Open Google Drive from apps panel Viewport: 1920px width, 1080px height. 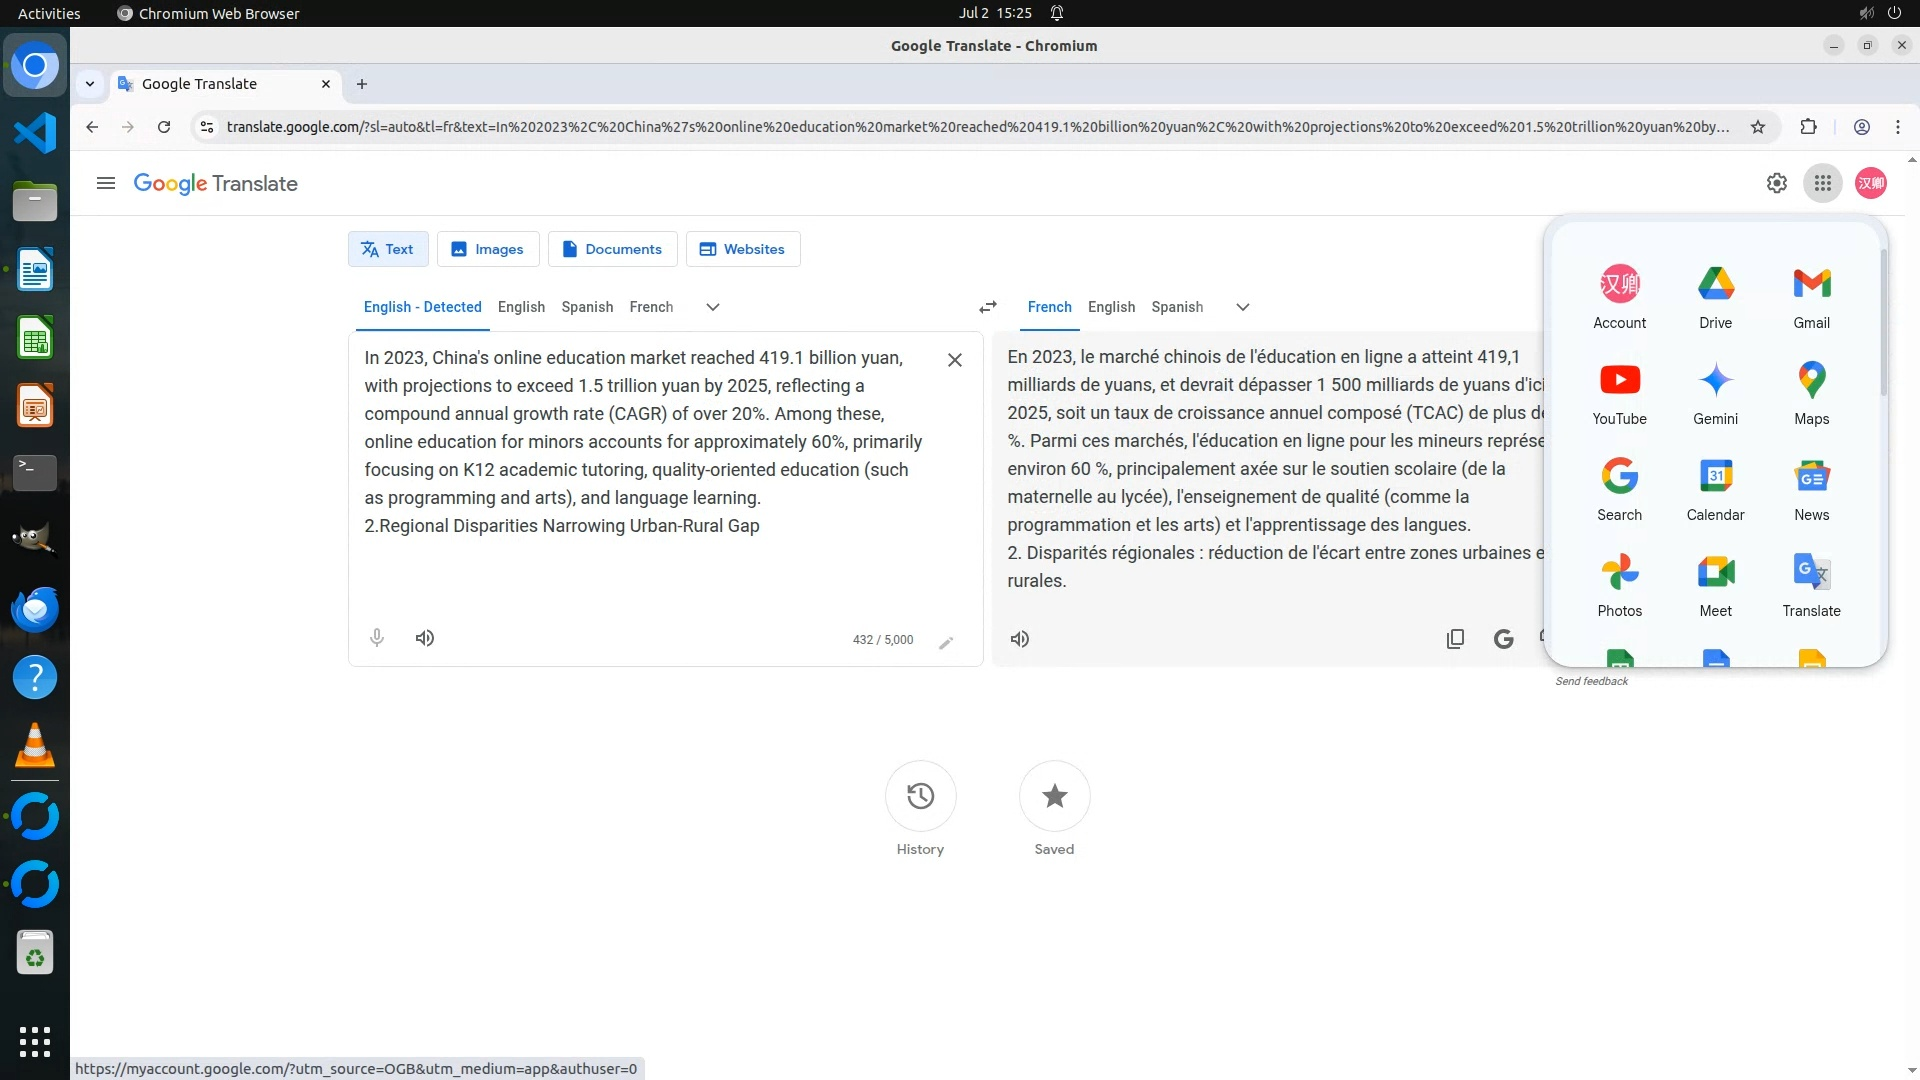coord(1715,297)
